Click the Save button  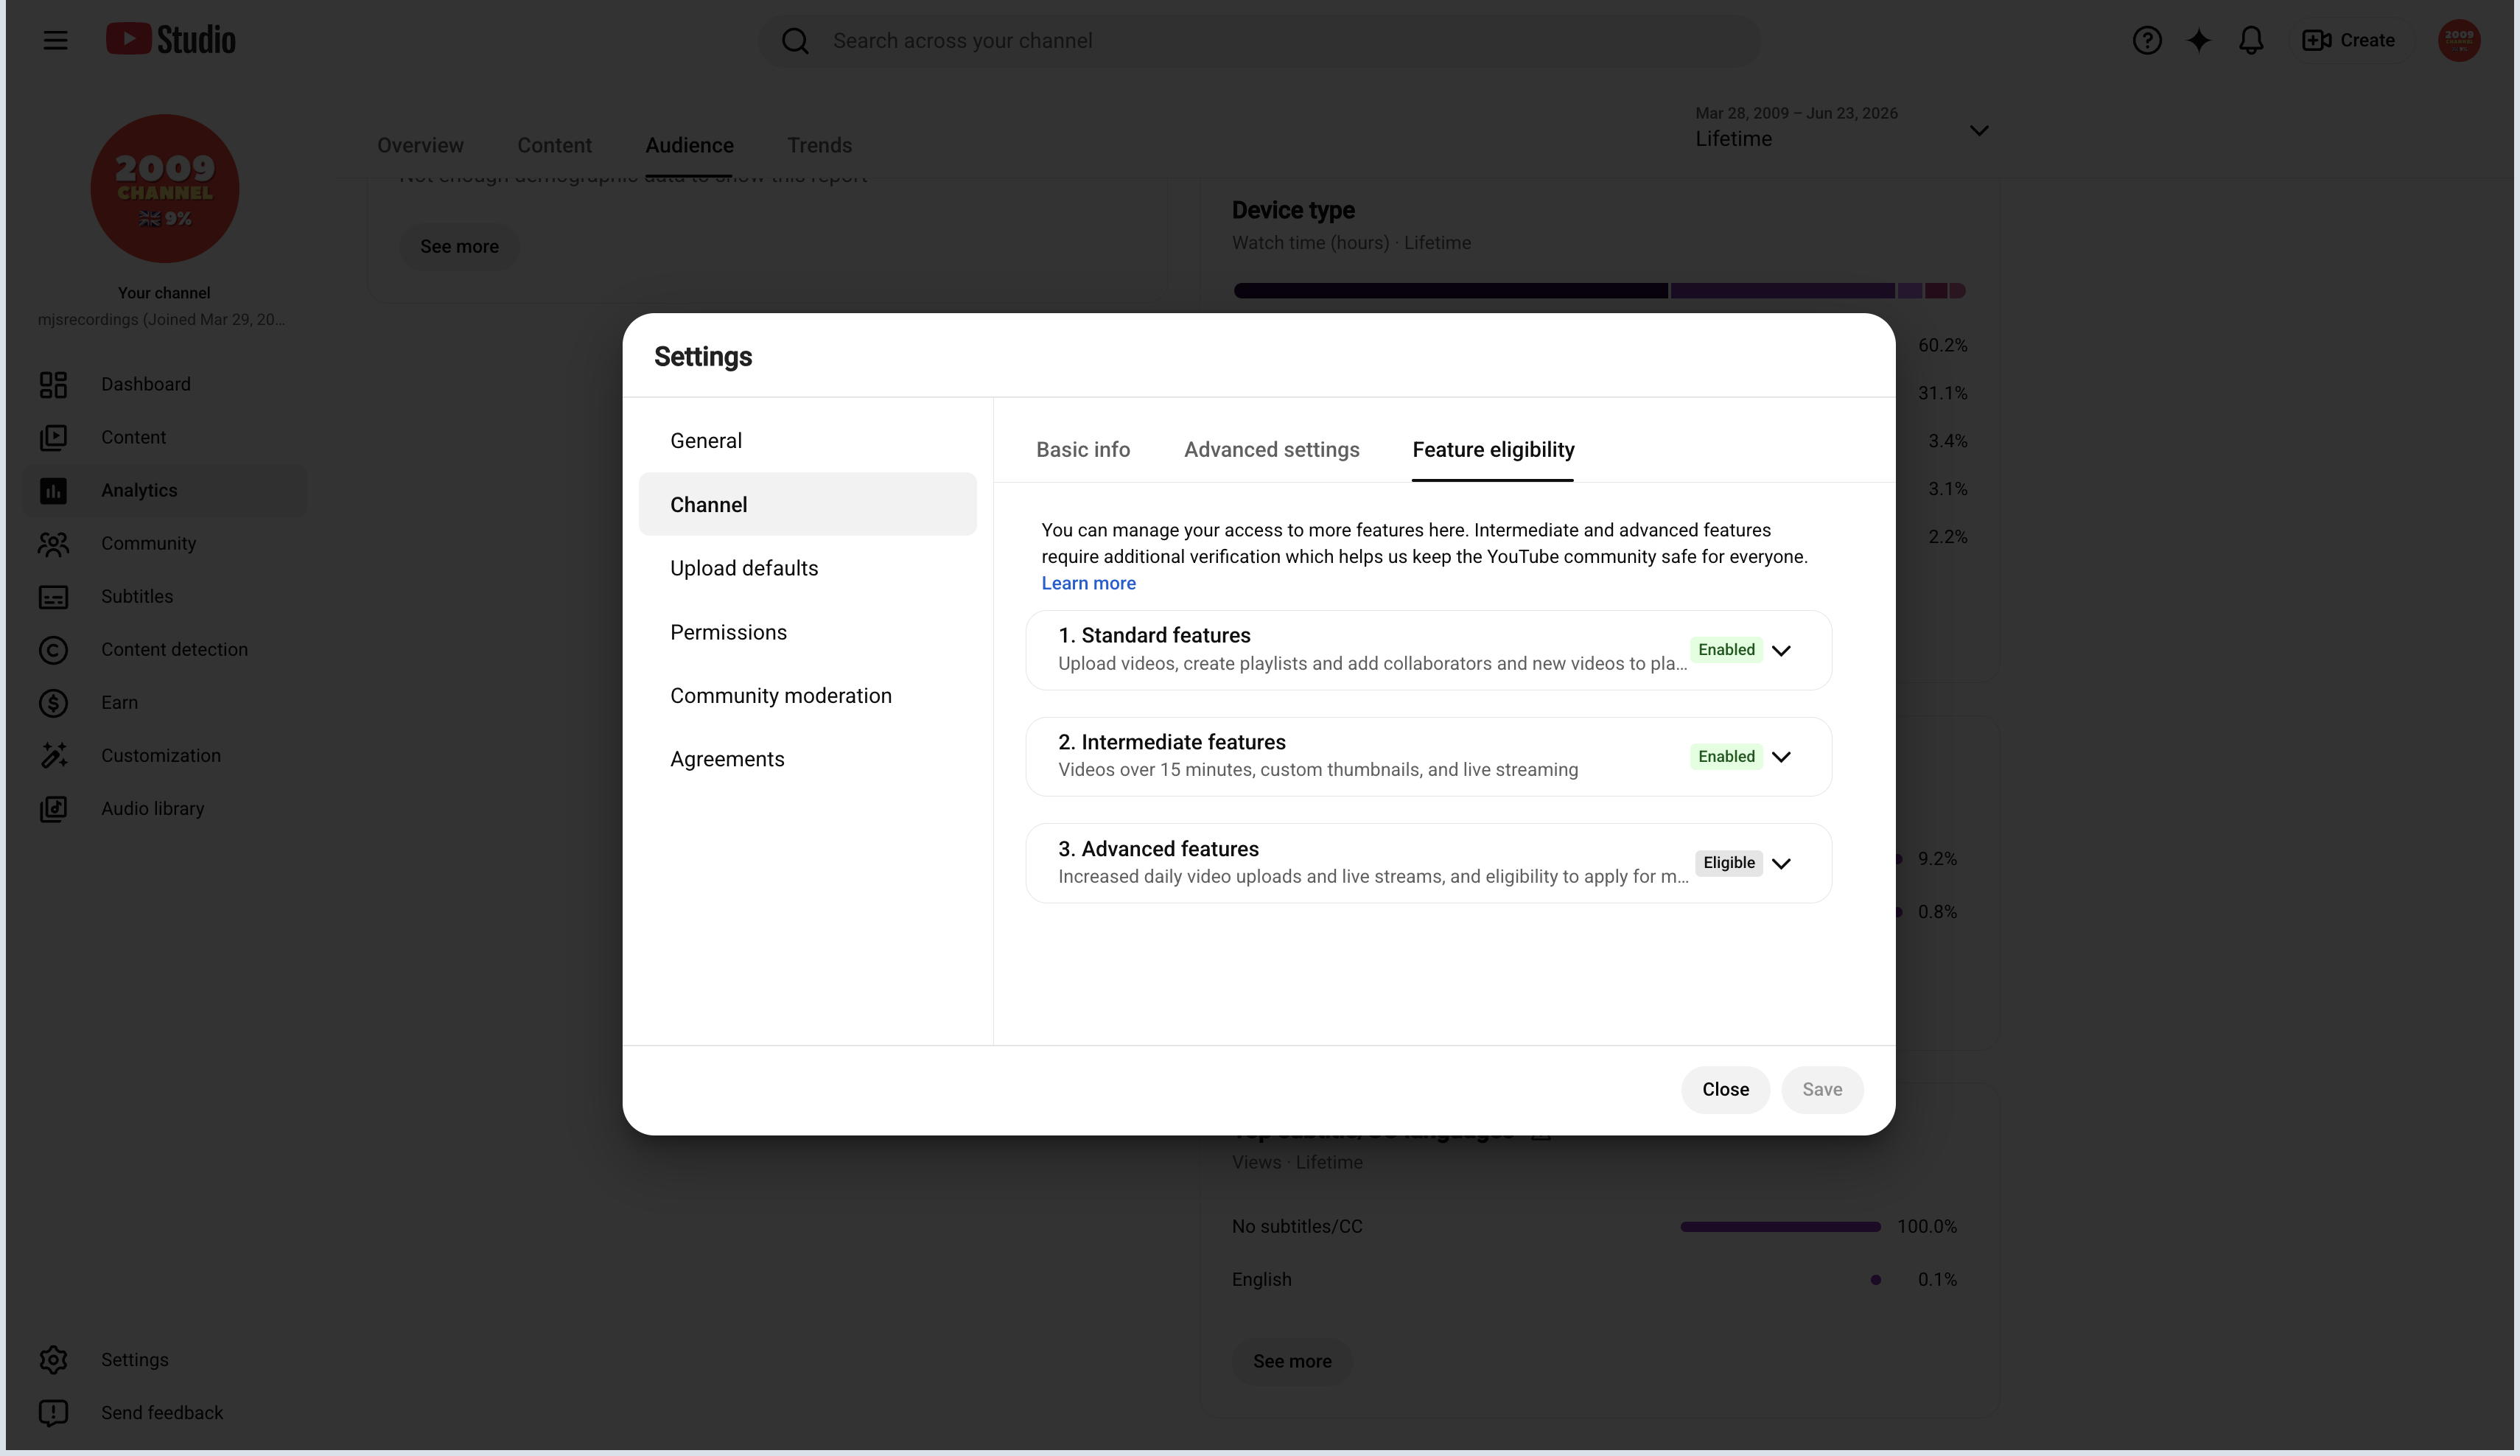(1822, 1090)
